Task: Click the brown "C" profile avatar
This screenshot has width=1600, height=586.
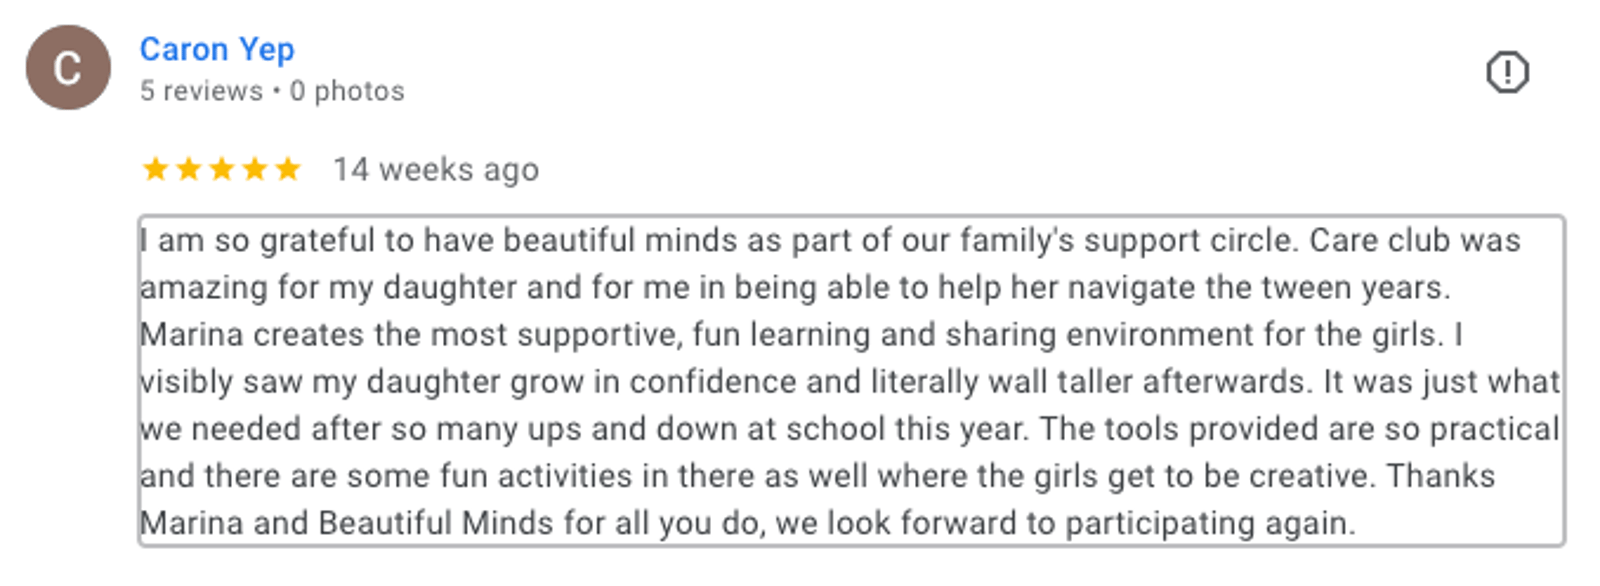Action: point(68,68)
